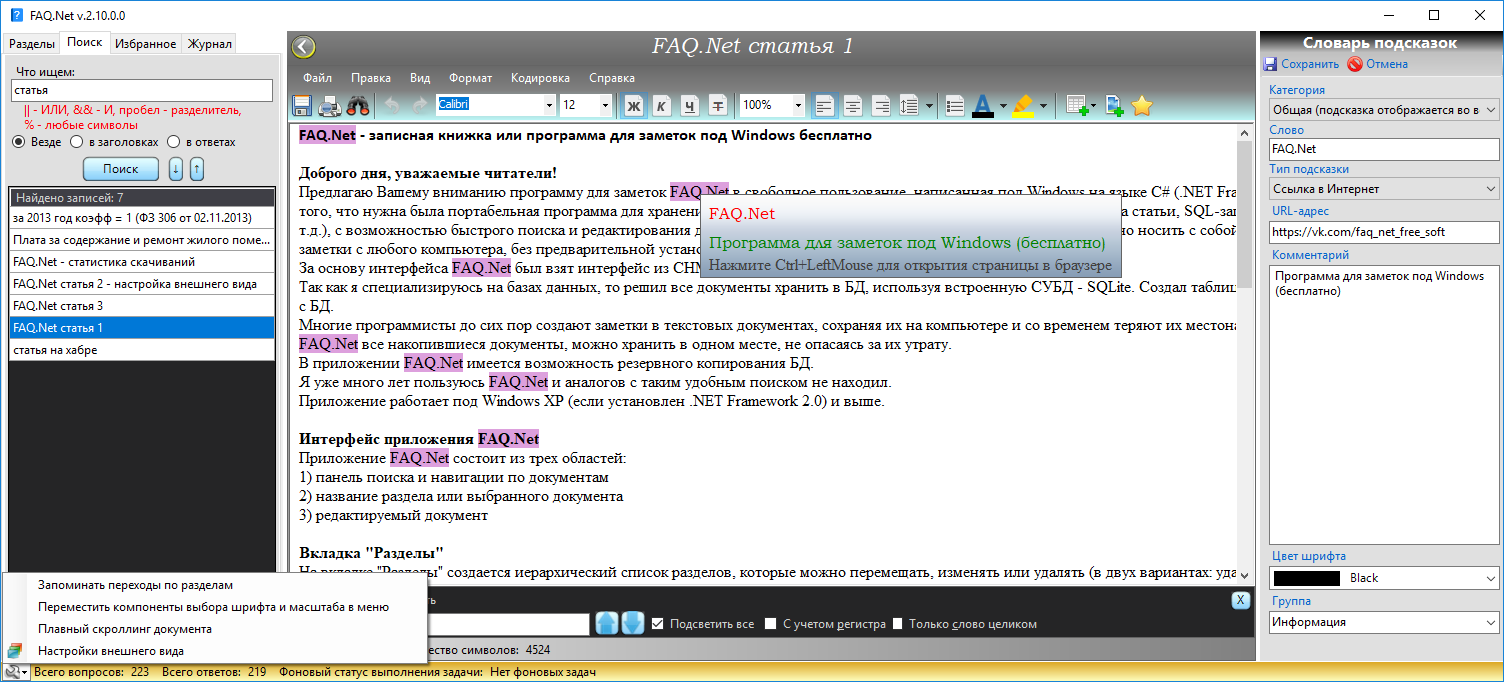Enable Только слово целиком checkbox
This screenshot has height=682, width=1504.
(x=897, y=624)
